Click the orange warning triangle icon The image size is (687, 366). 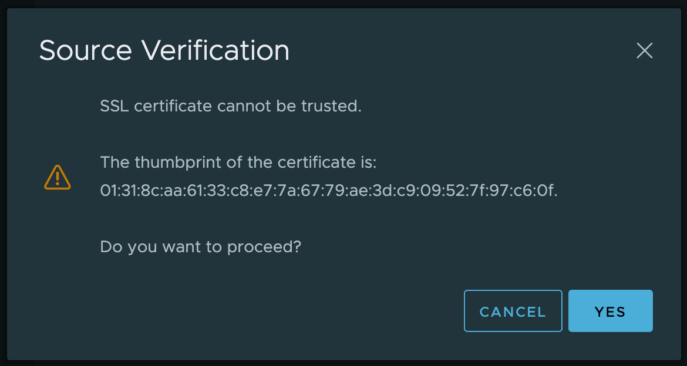[x=57, y=177]
